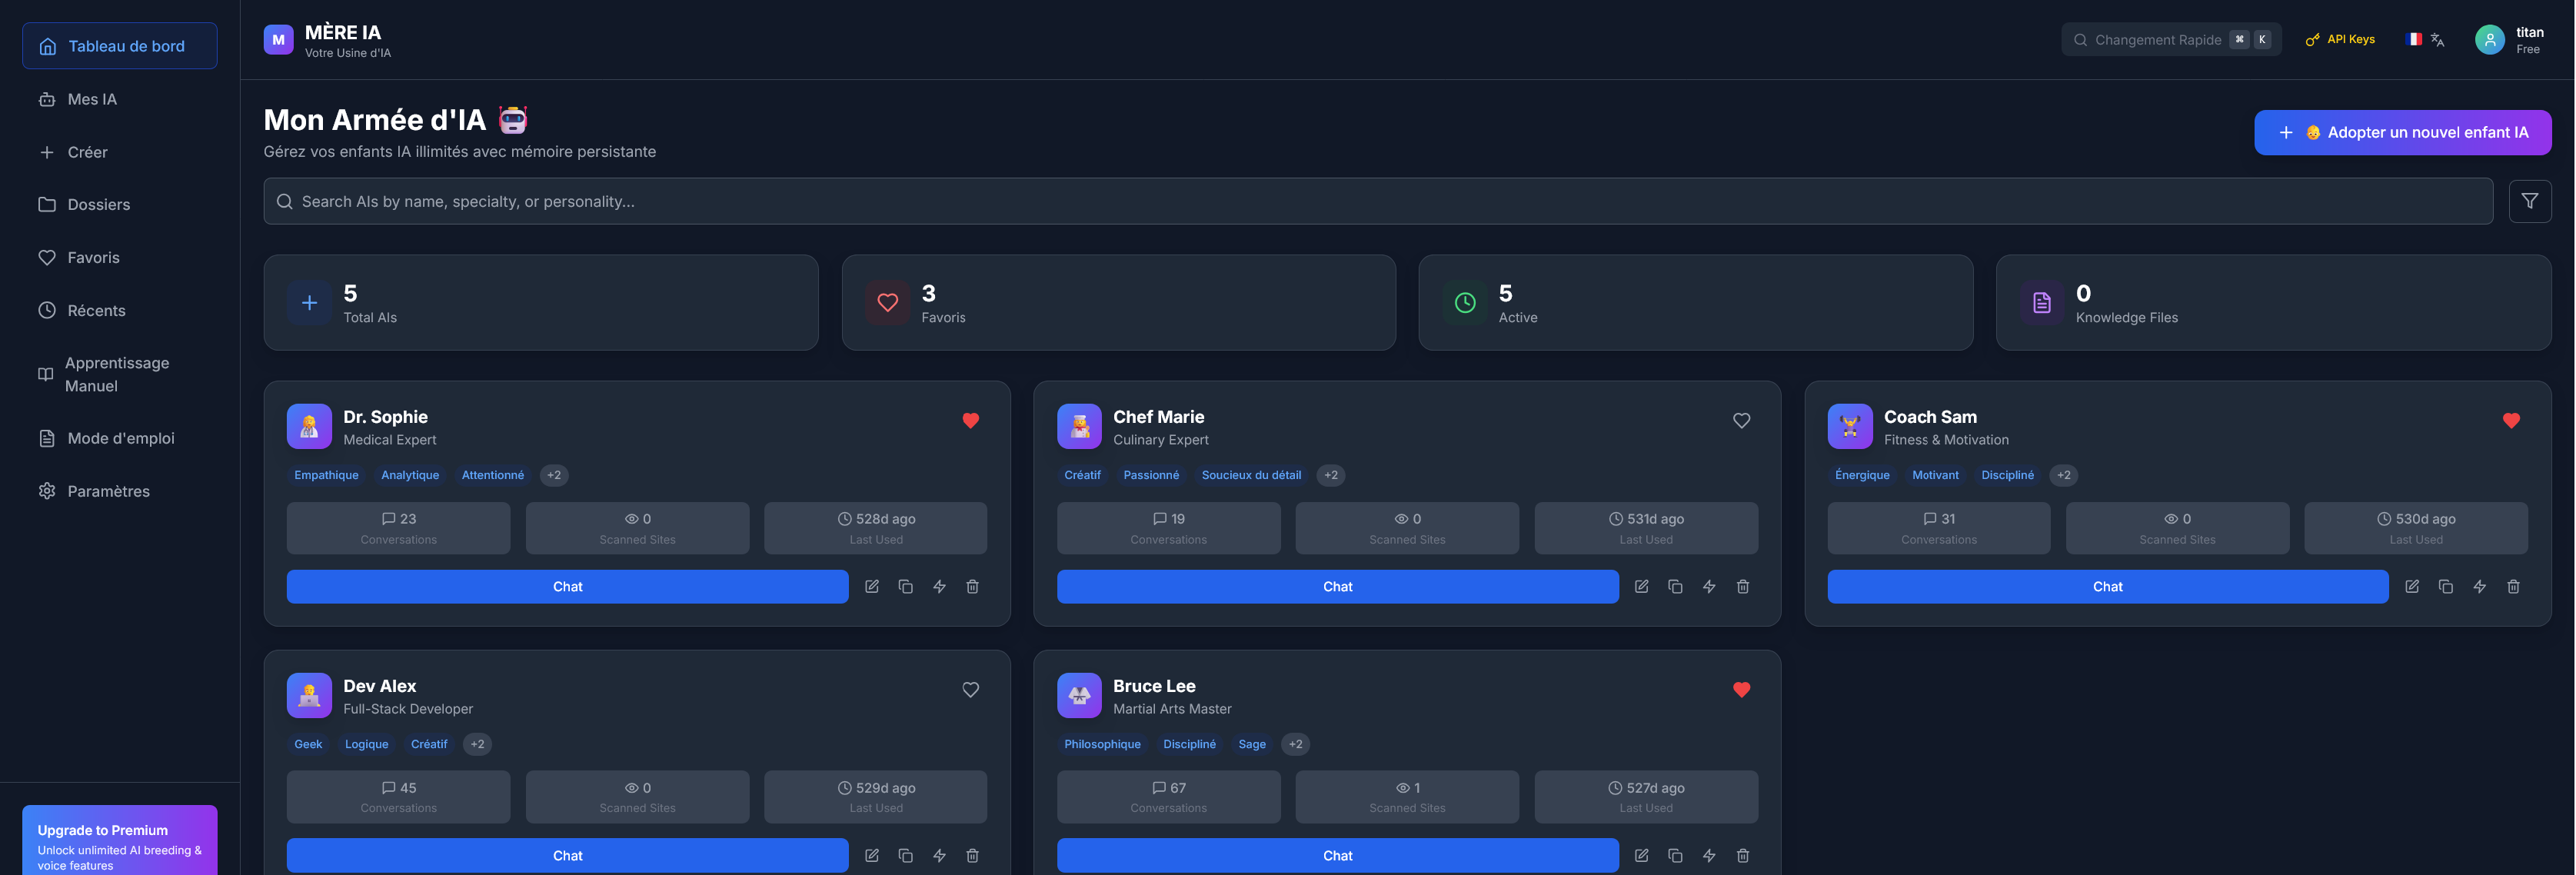The width and height of the screenshot is (2576, 875).
Task: Duplicate the Dr. Sophie AI card
Action: pyautogui.click(x=906, y=587)
